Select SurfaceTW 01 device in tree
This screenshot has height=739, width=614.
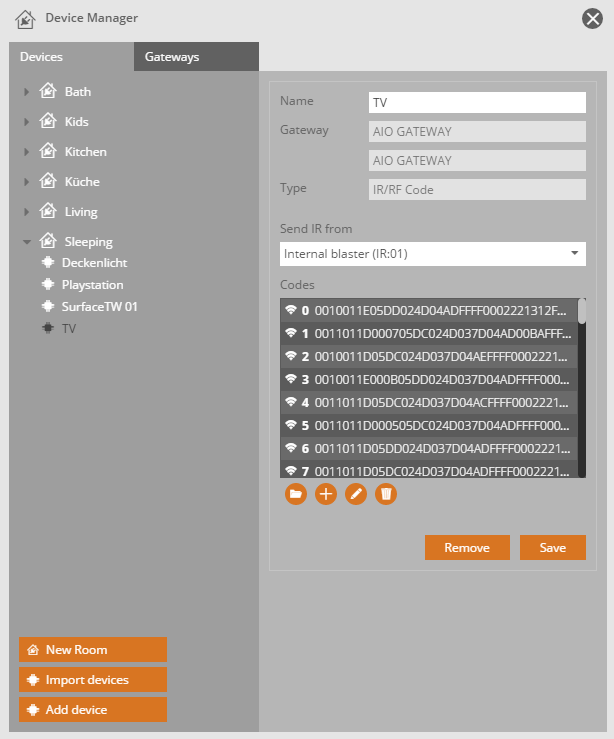(99, 307)
